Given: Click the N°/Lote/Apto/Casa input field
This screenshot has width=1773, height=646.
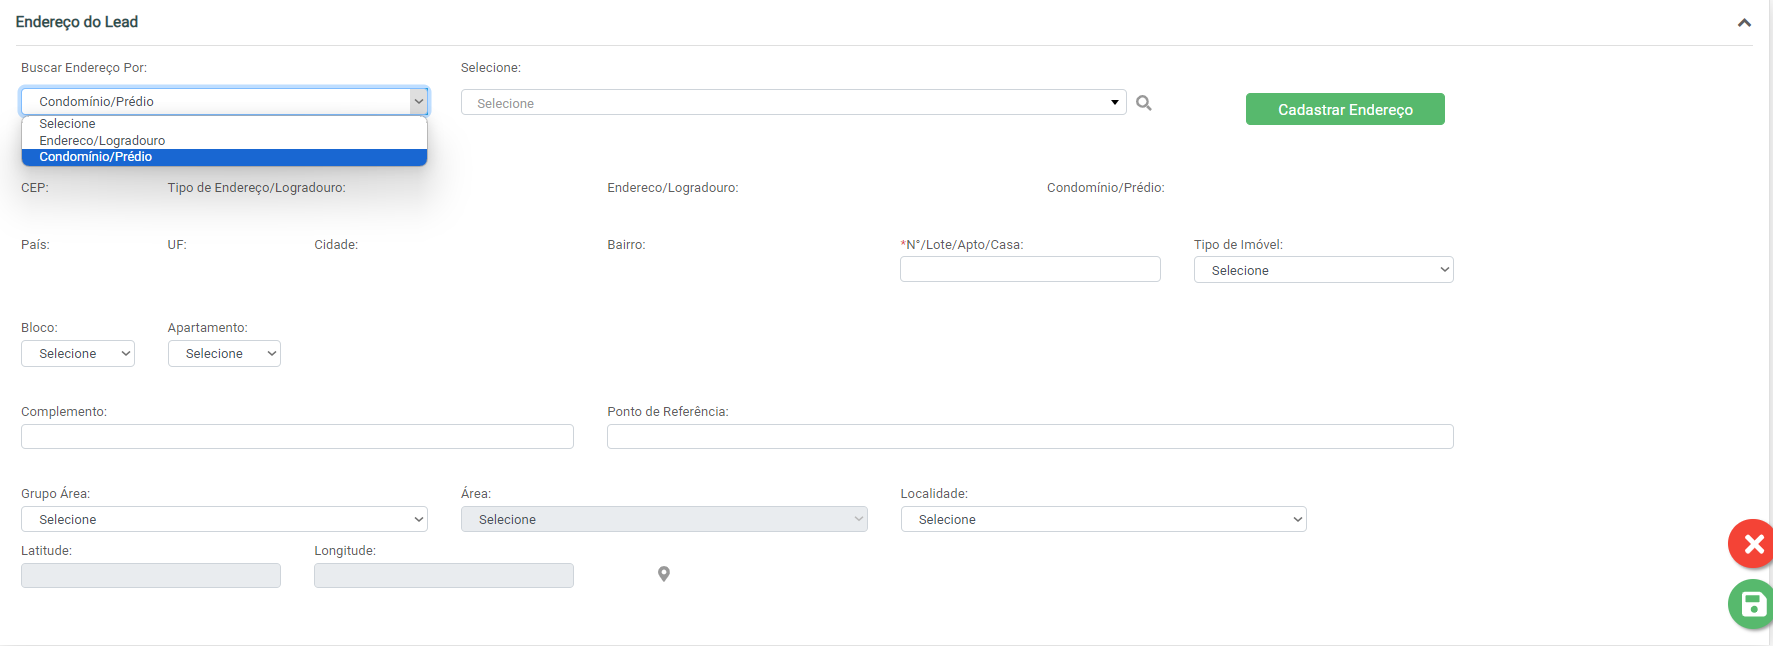Looking at the screenshot, I should [x=1029, y=270].
